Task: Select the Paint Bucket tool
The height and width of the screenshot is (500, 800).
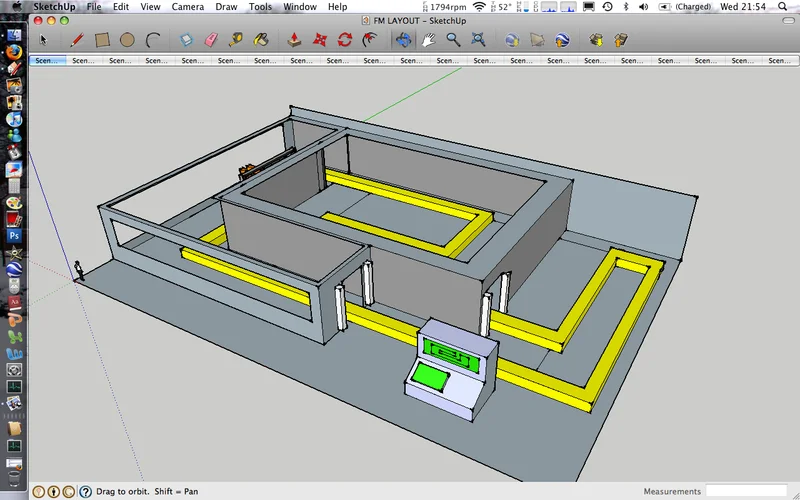Action: (261, 40)
